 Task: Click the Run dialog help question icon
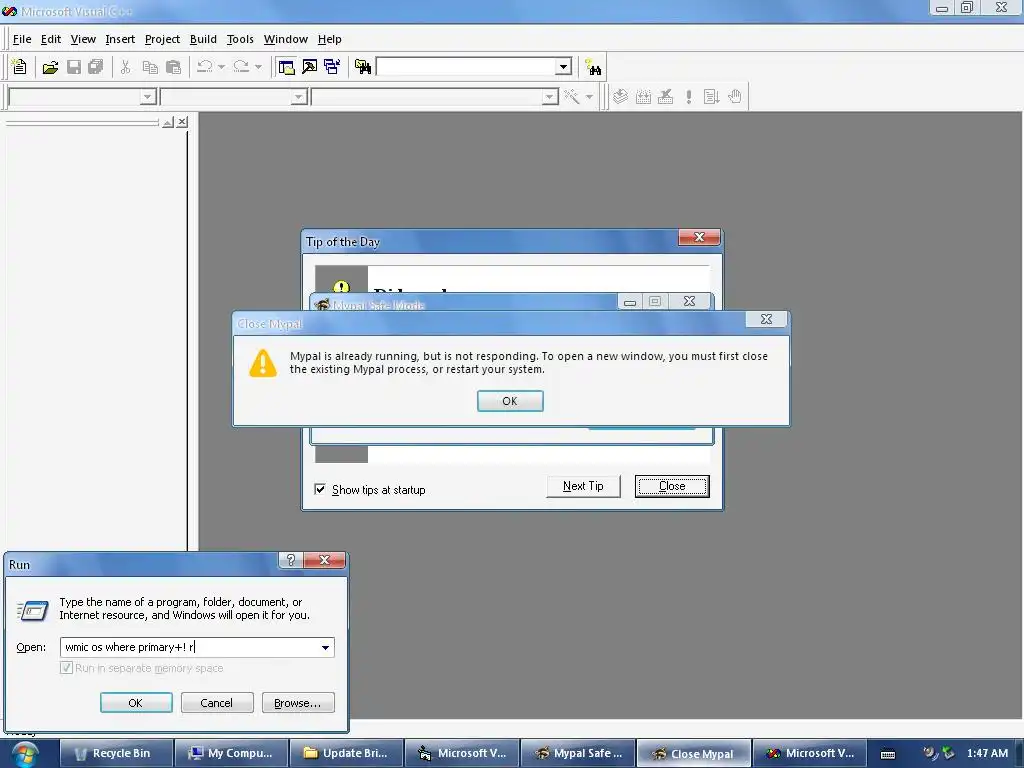(291, 560)
